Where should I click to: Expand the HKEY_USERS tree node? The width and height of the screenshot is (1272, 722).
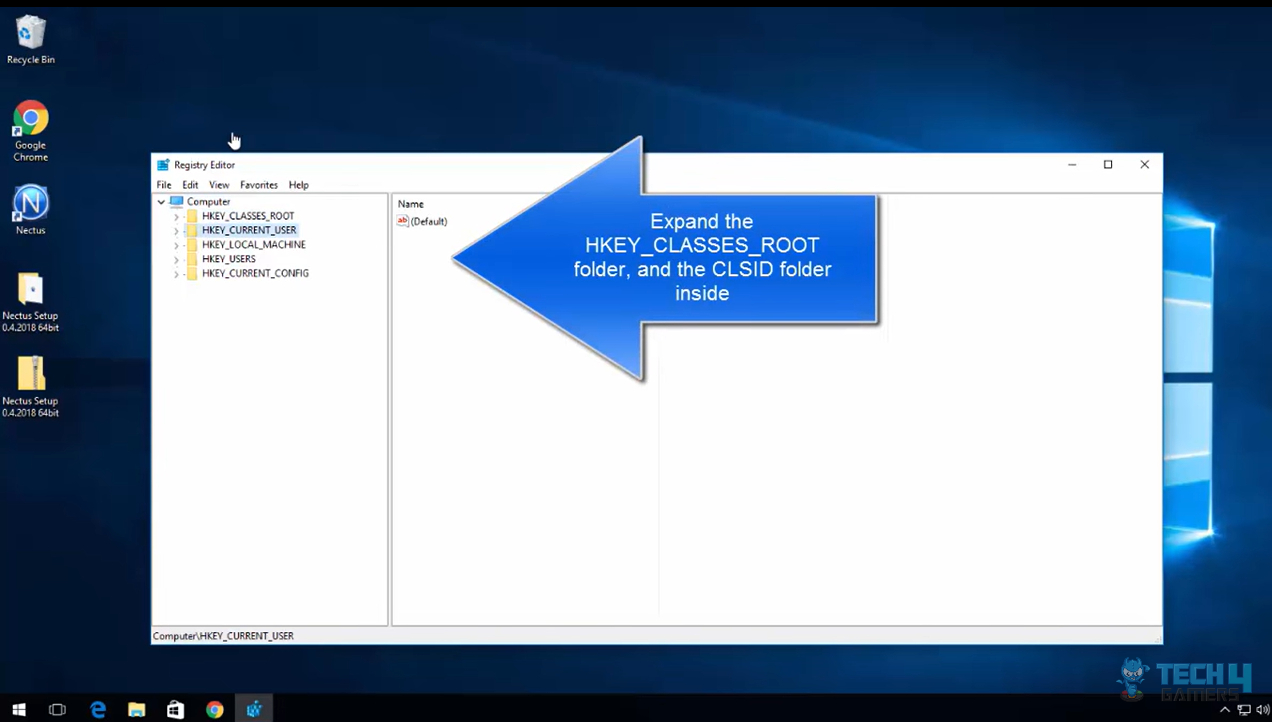(x=176, y=258)
